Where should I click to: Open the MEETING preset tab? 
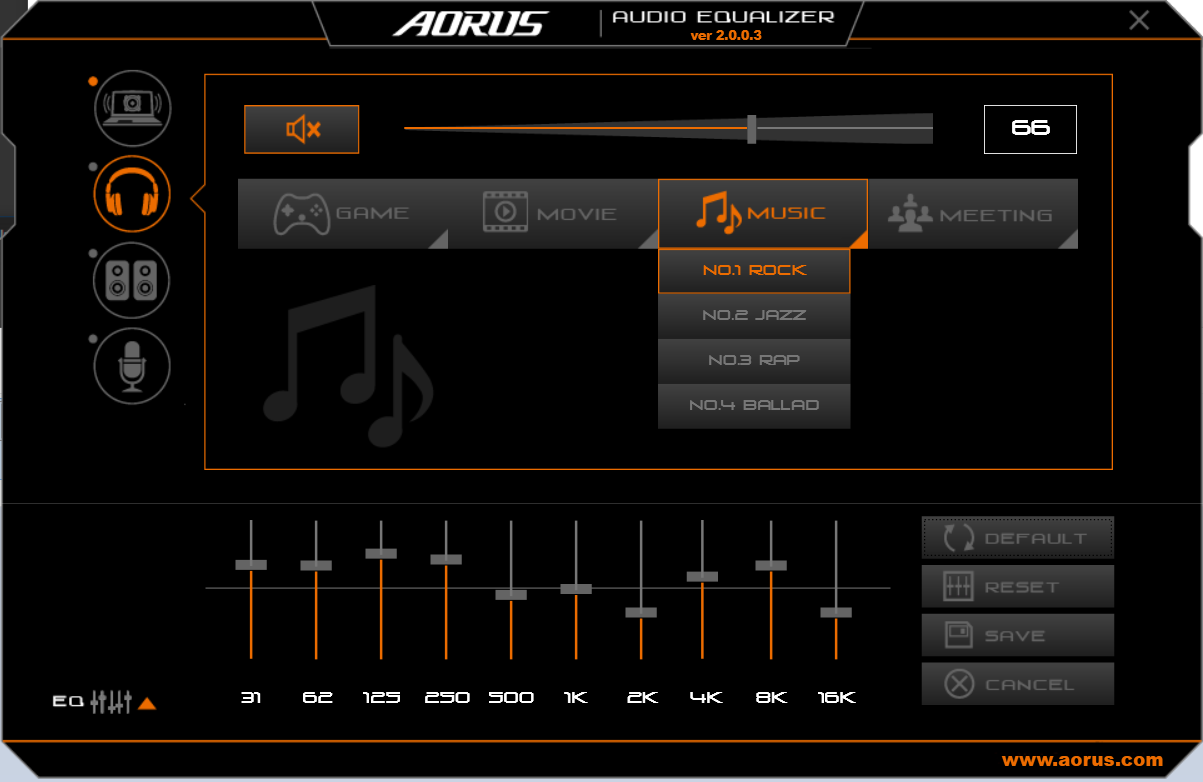973,213
